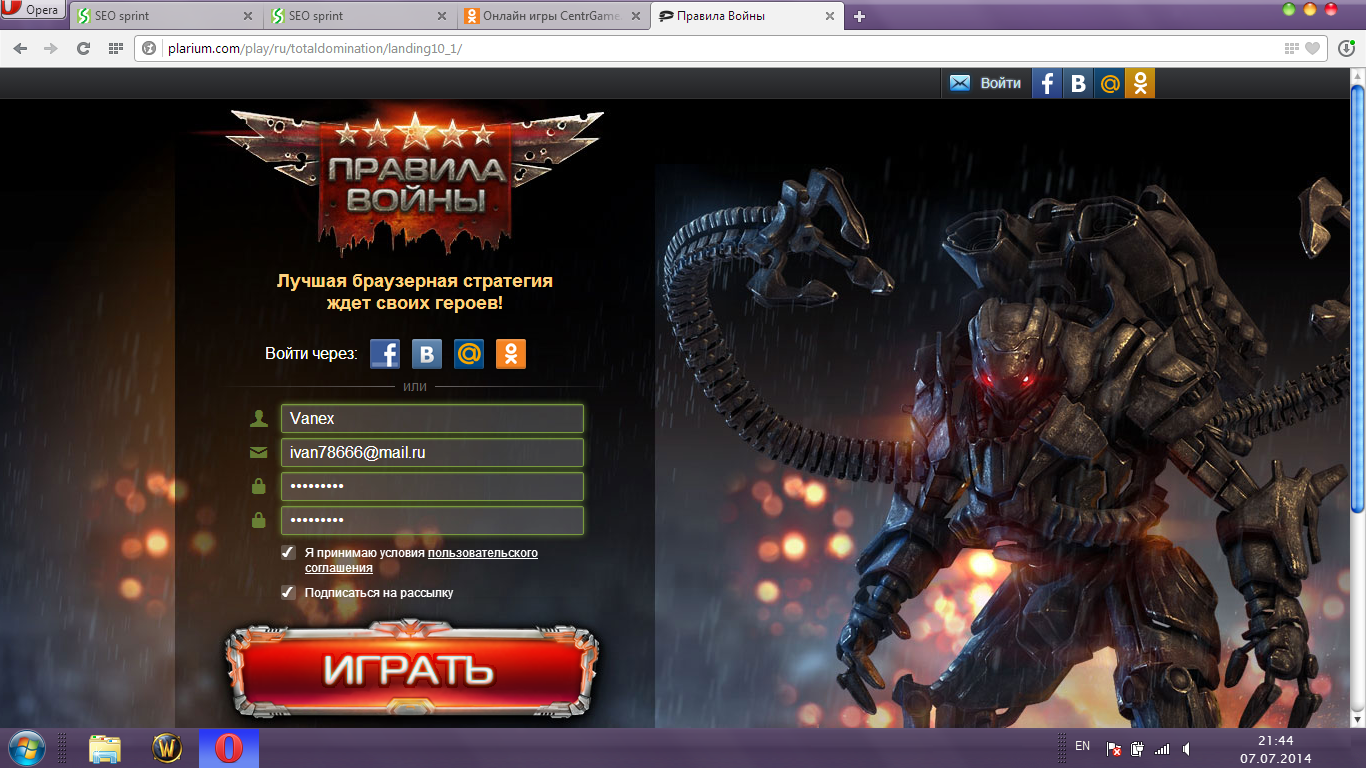The width and height of the screenshot is (1366, 768).
Task: Open a new tab with the plus button
Action: click(x=859, y=16)
